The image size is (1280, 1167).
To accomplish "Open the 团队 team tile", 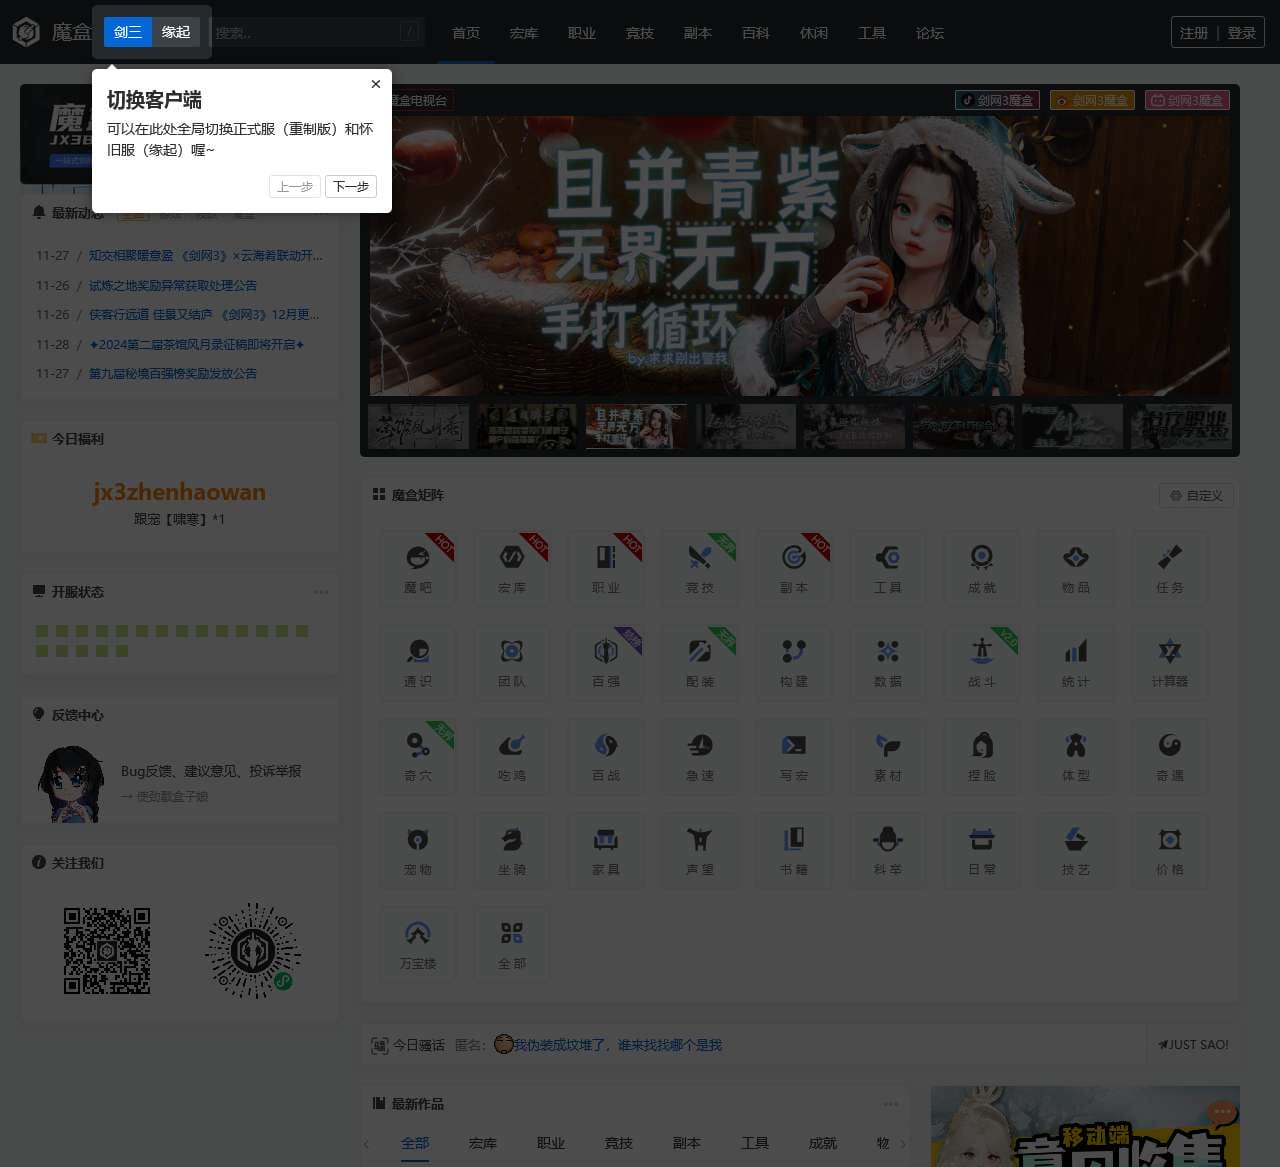I will pos(512,661).
